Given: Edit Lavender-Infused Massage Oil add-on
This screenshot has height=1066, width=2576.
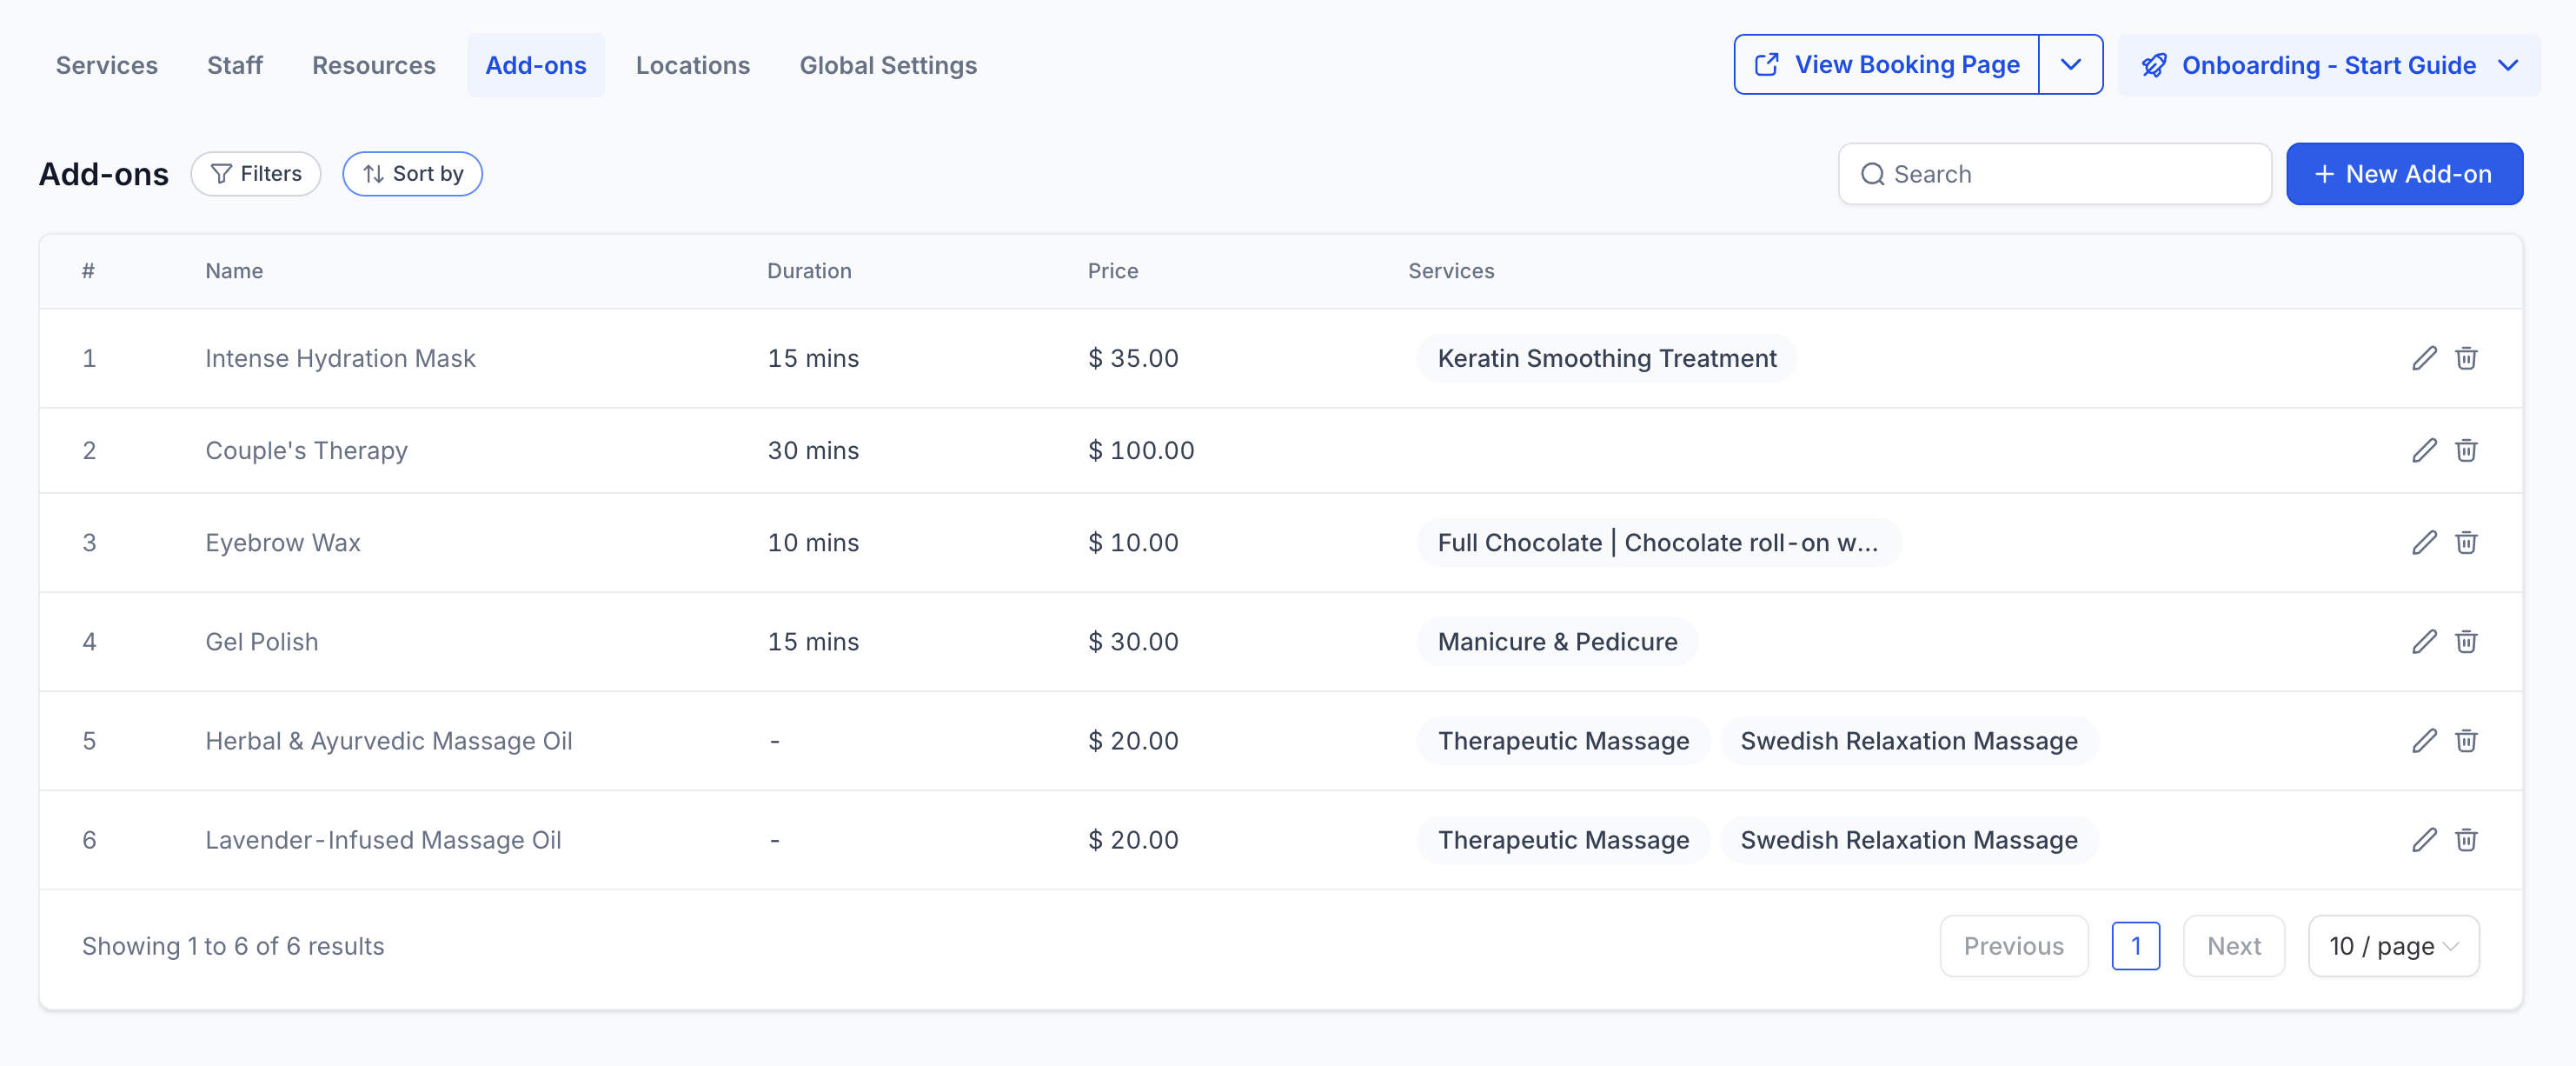Looking at the screenshot, I should (2423, 839).
